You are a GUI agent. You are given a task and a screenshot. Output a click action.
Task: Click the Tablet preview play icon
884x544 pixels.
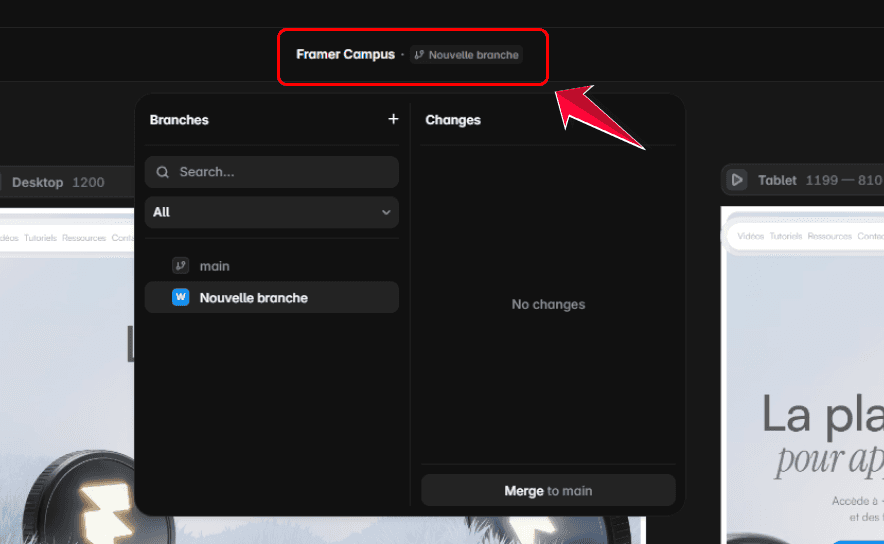(x=737, y=180)
